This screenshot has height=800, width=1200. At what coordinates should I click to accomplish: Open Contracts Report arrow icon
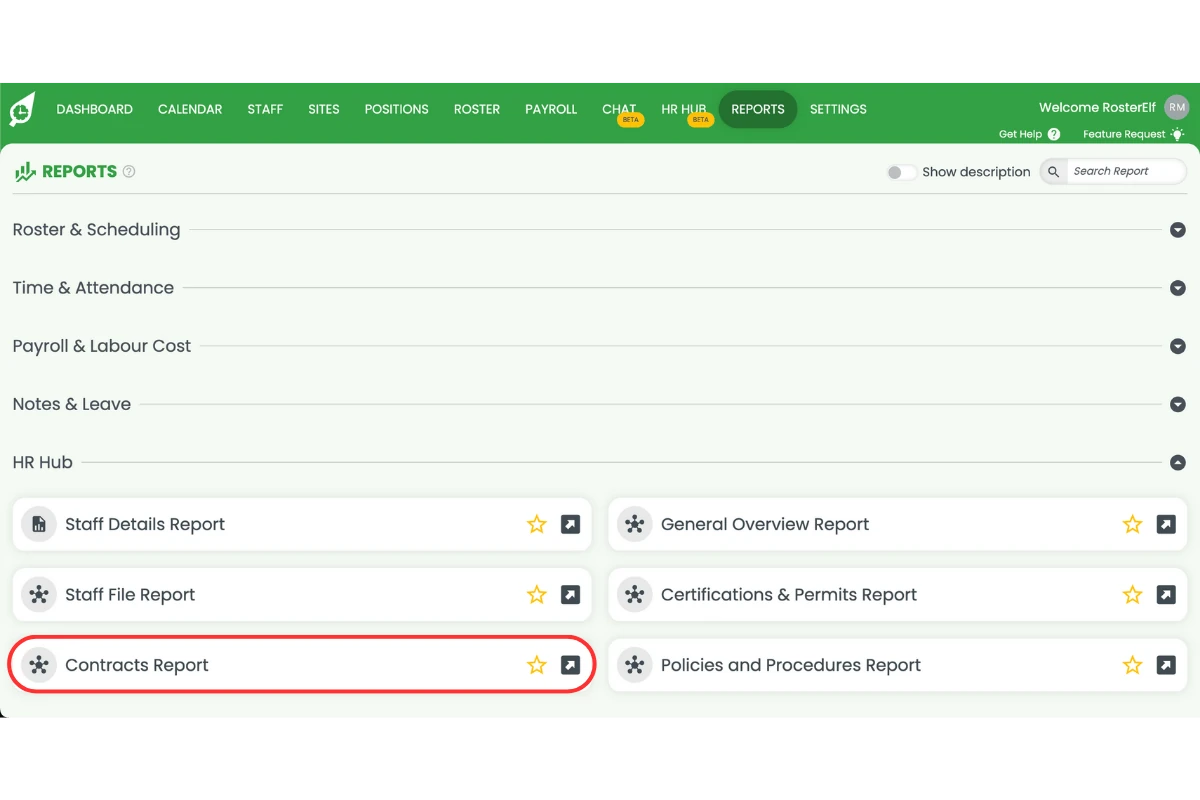[x=570, y=665]
